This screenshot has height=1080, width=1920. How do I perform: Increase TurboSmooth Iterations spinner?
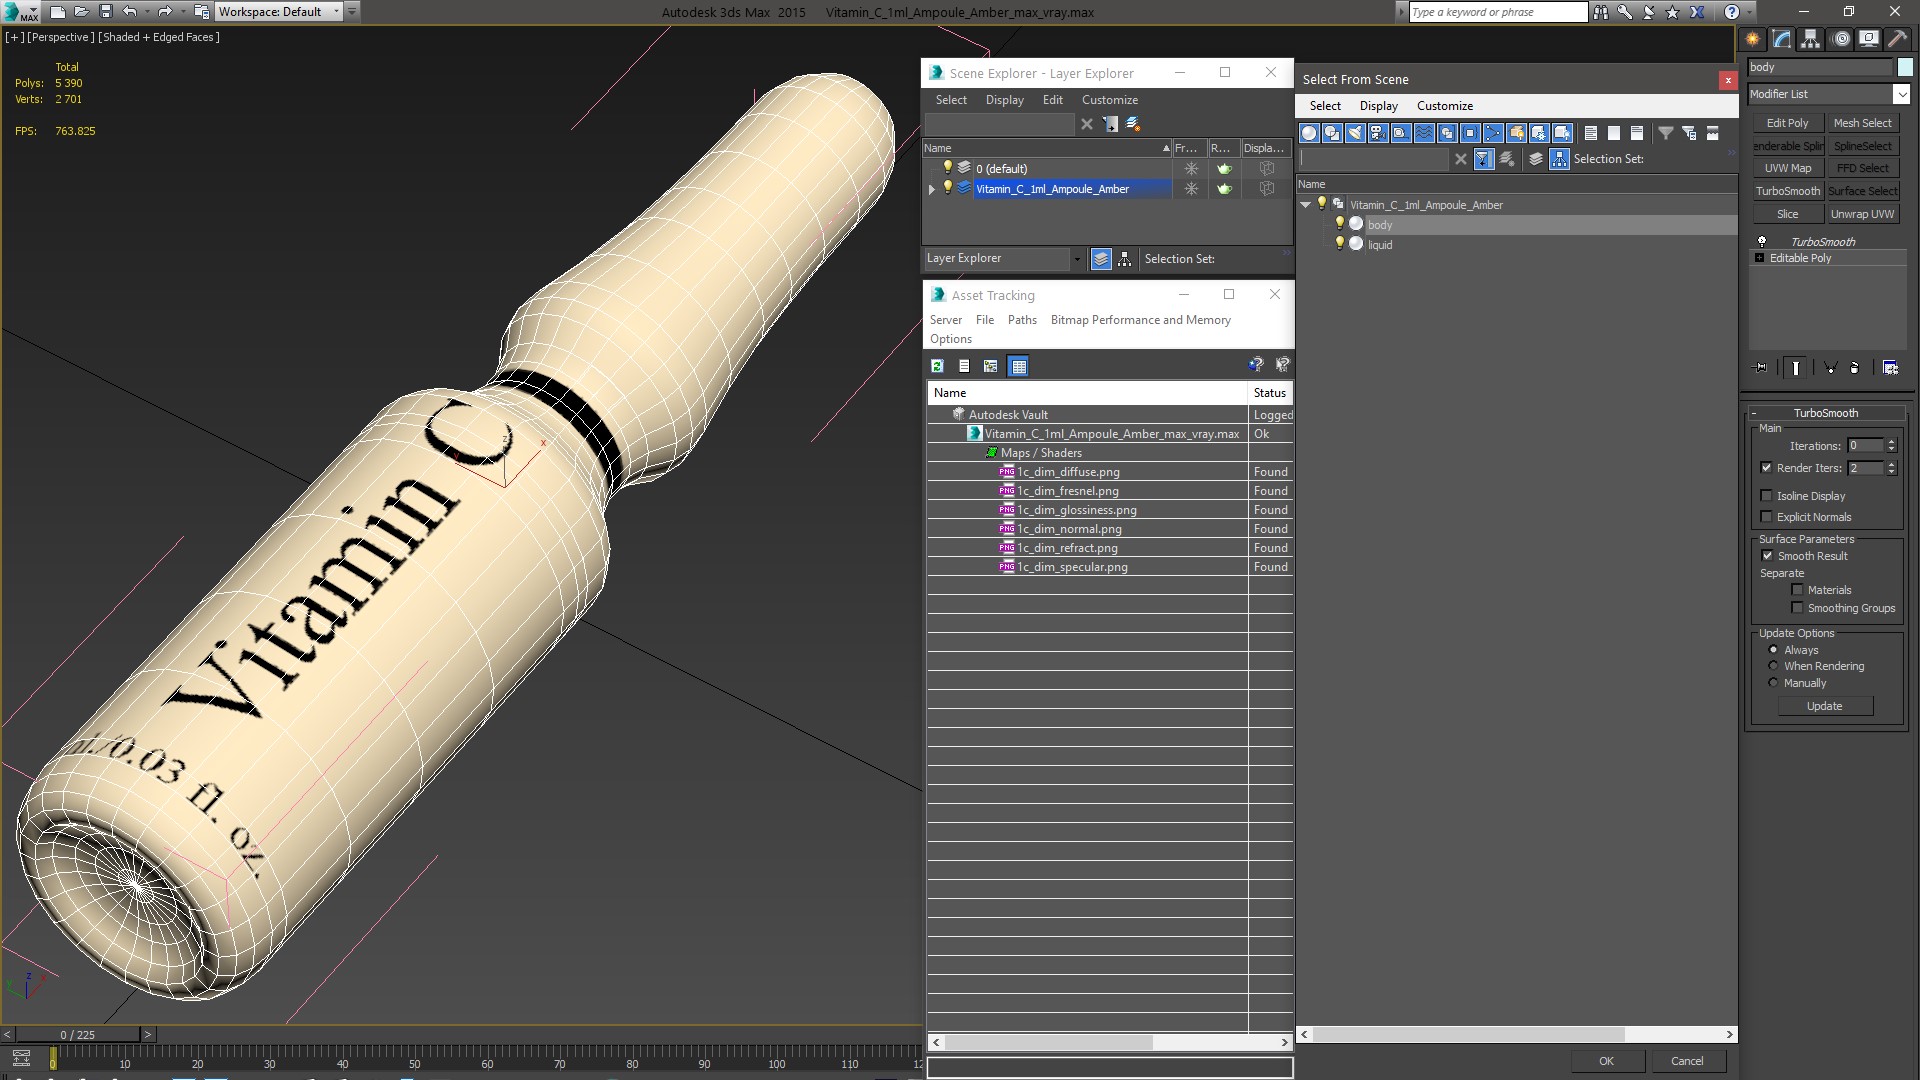pyautogui.click(x=1891, y=442)
